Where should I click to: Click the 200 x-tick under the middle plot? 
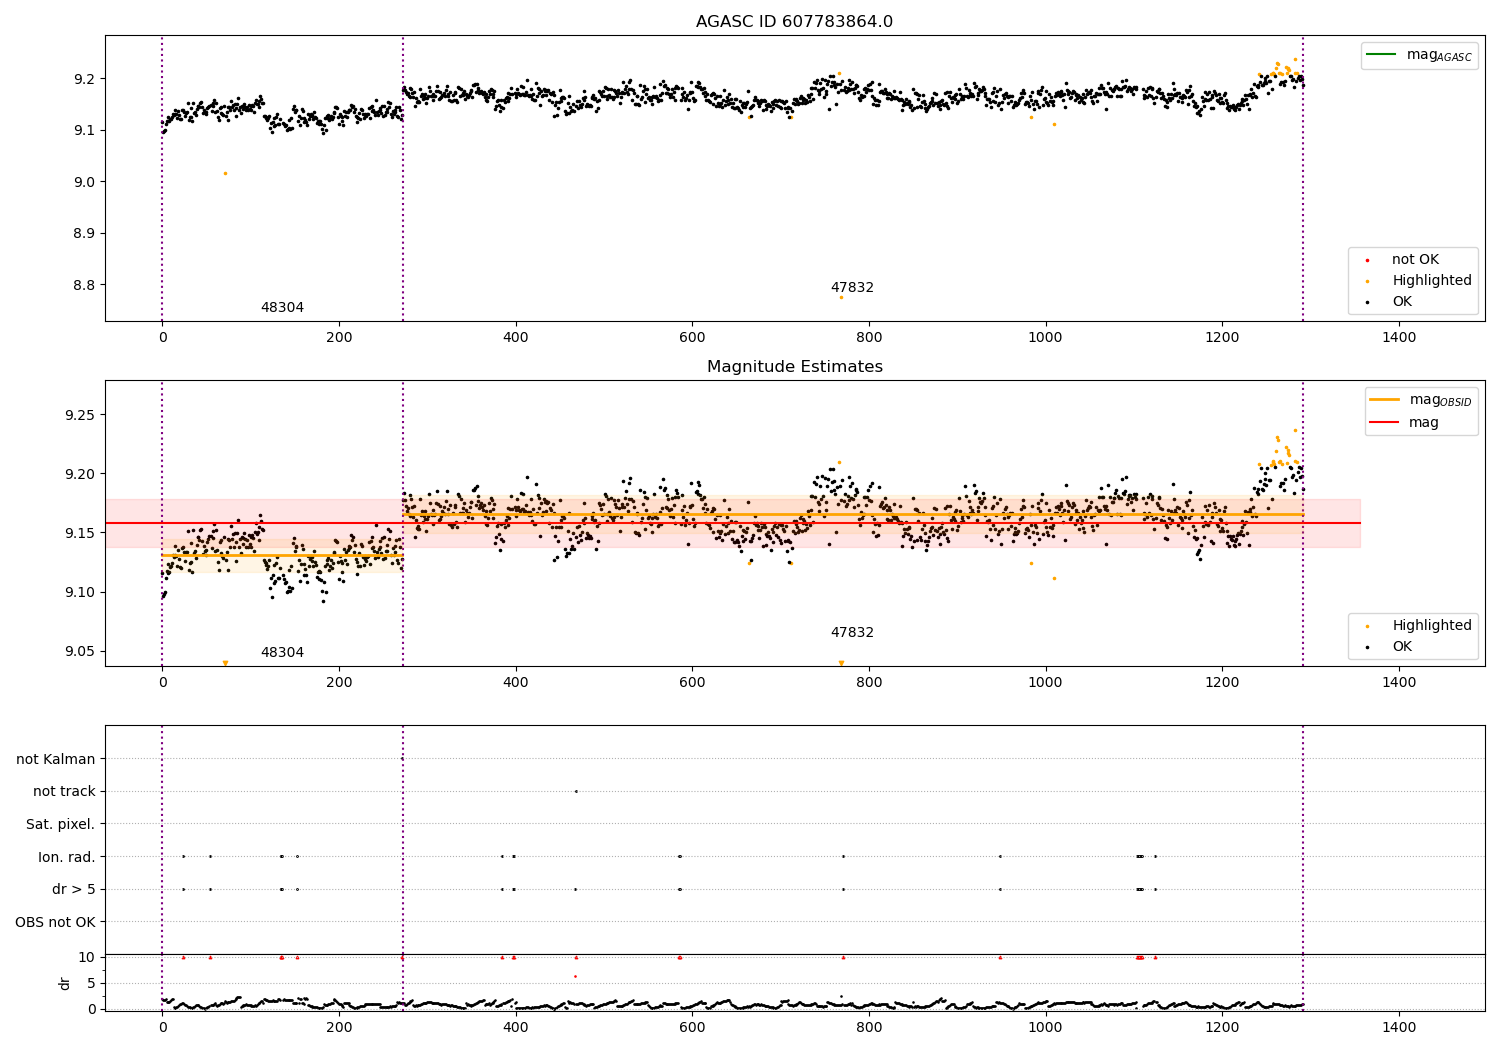[x=339, y=683]
